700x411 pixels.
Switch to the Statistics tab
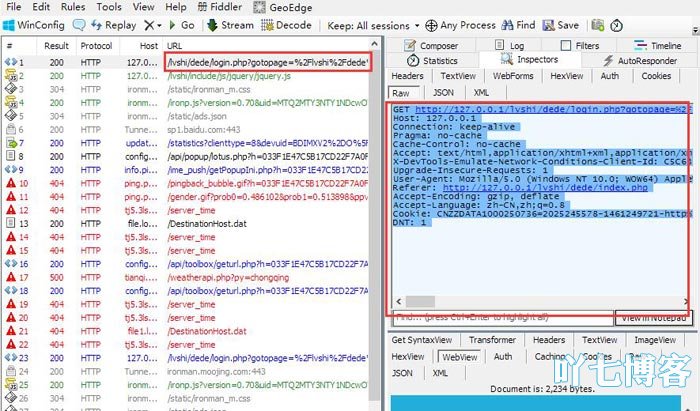(x=432, y=60)
